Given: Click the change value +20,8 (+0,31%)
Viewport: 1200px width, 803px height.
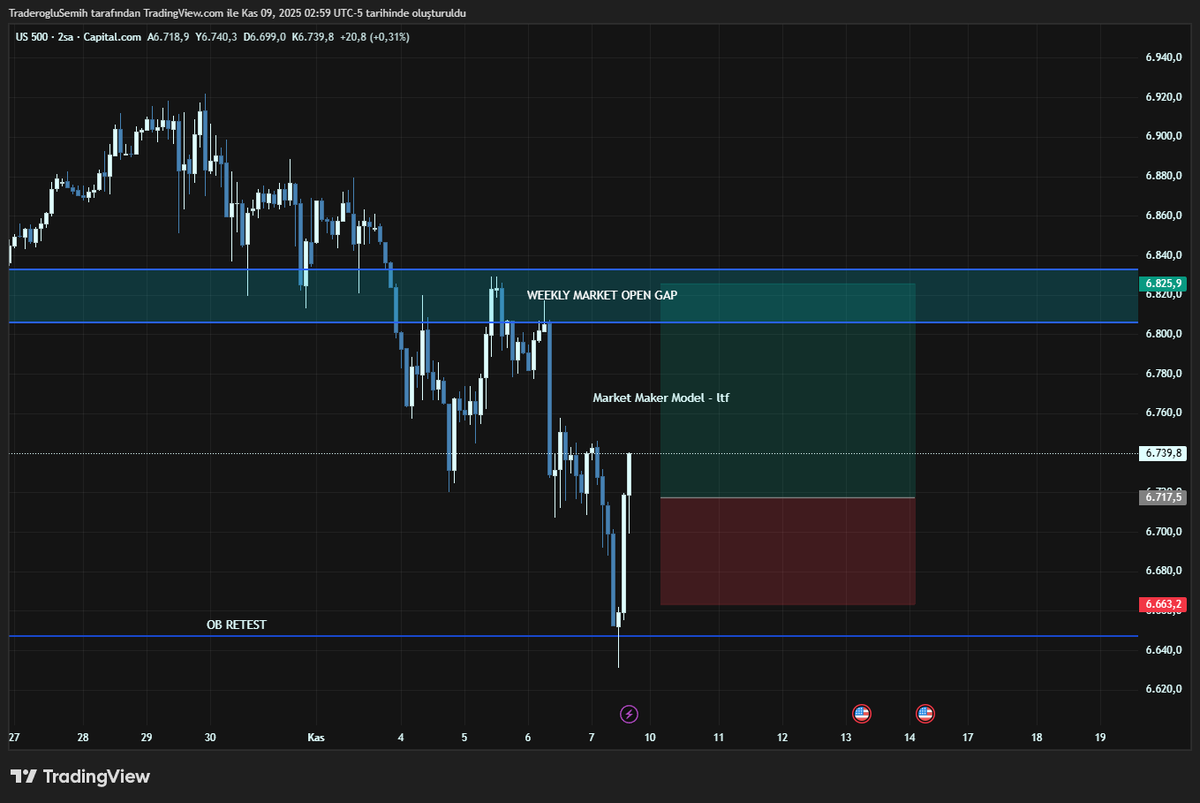Looking at the screenshot, I should (374, 37).
